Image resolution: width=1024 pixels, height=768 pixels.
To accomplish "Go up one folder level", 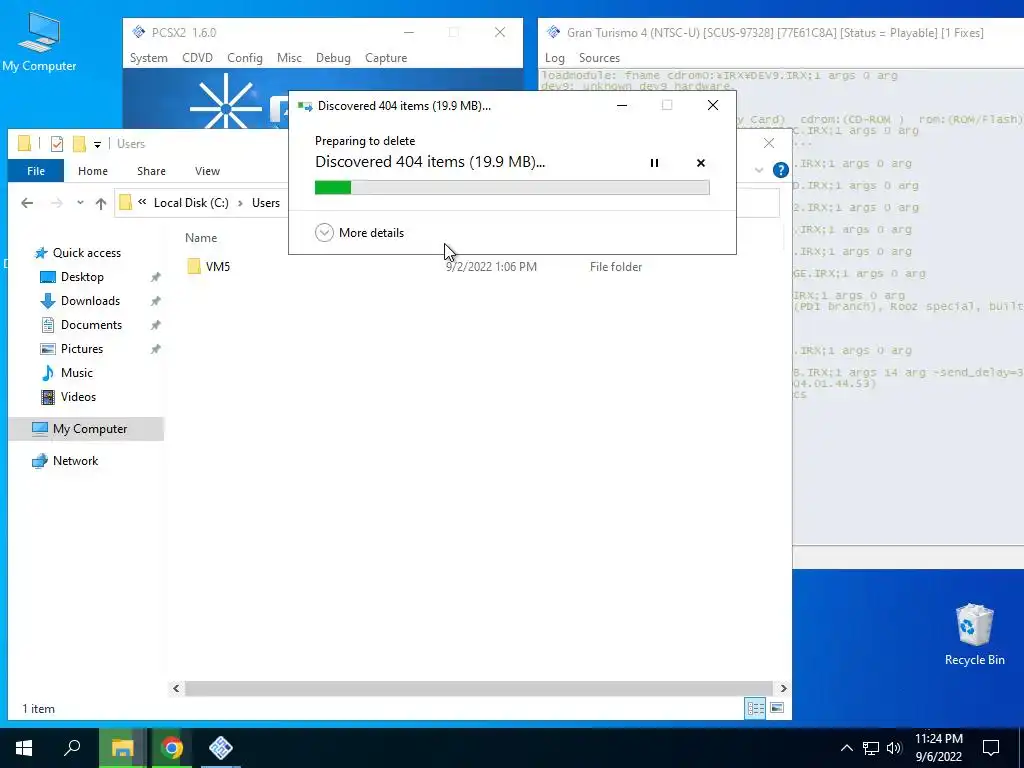I will 101,203.
